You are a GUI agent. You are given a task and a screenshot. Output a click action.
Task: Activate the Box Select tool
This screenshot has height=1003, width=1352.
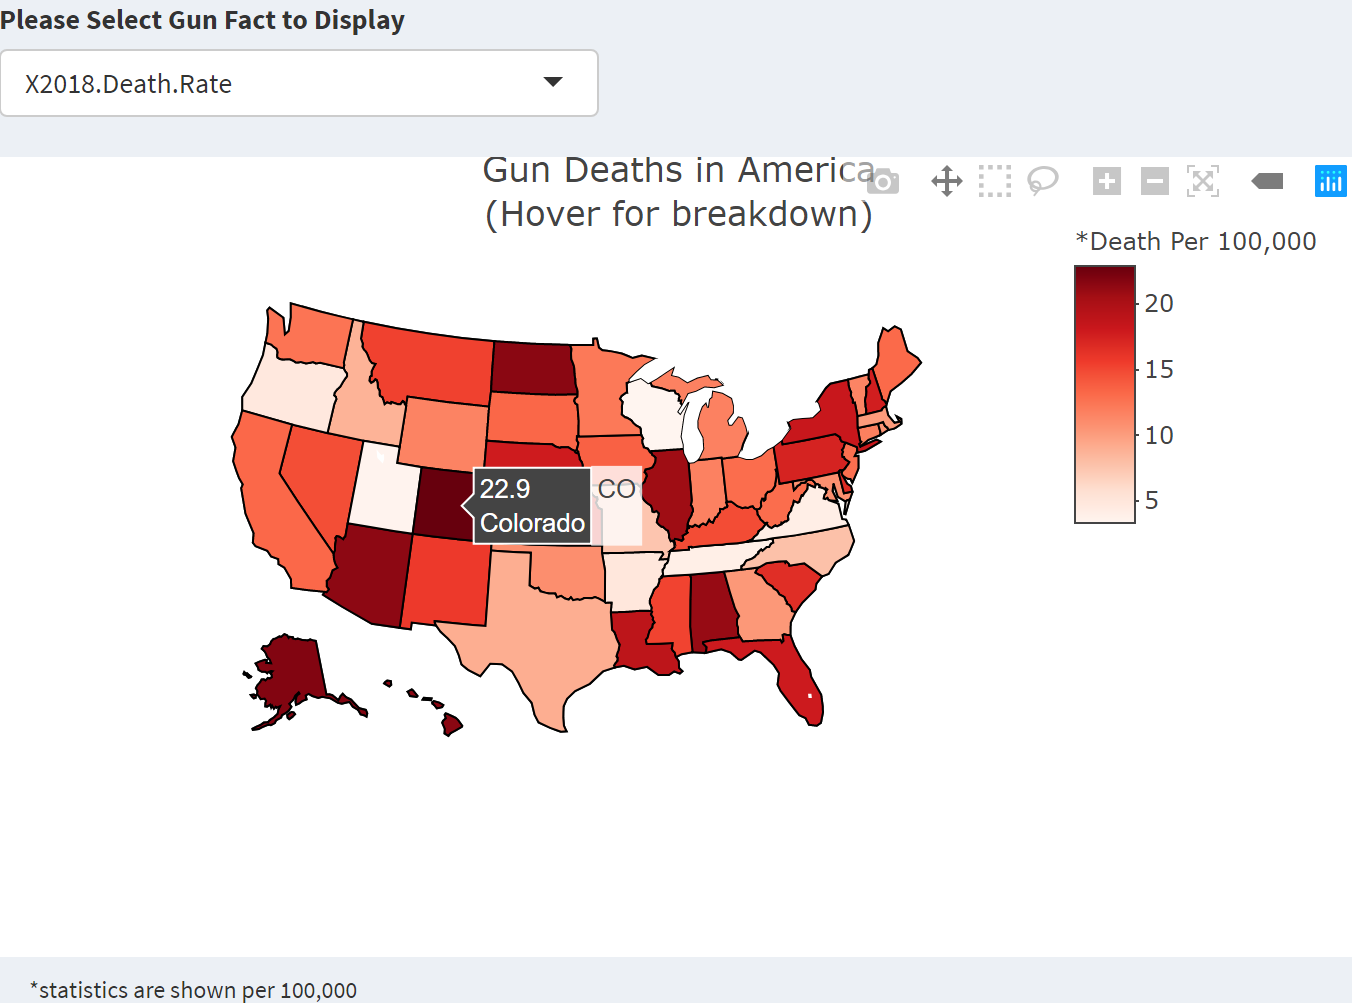coord(994,181)
